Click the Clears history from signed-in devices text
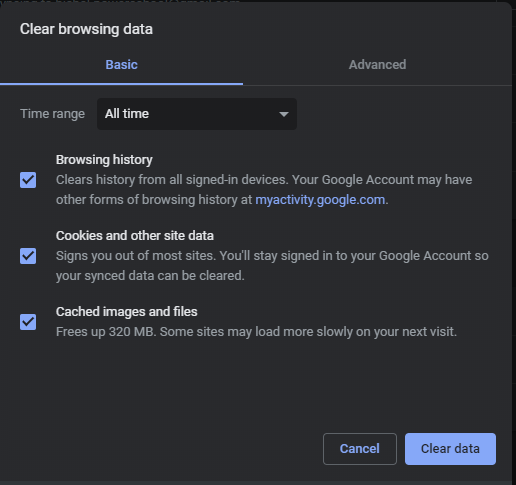 click(264, 190)
